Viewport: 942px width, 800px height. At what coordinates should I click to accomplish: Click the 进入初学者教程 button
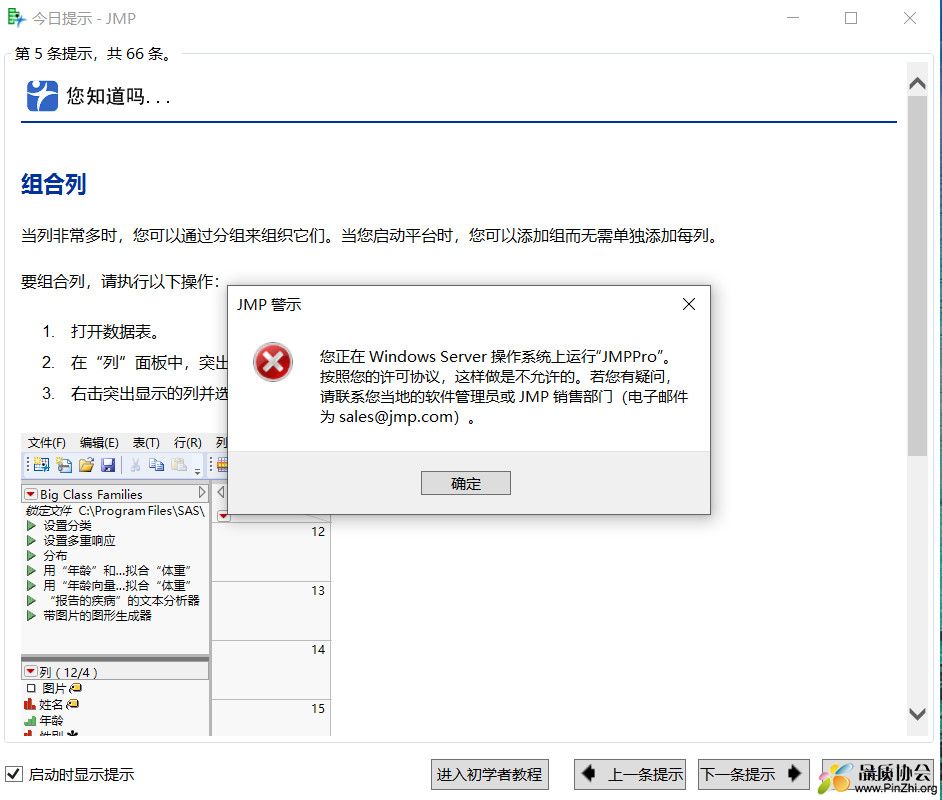click(x=490, y=775)
